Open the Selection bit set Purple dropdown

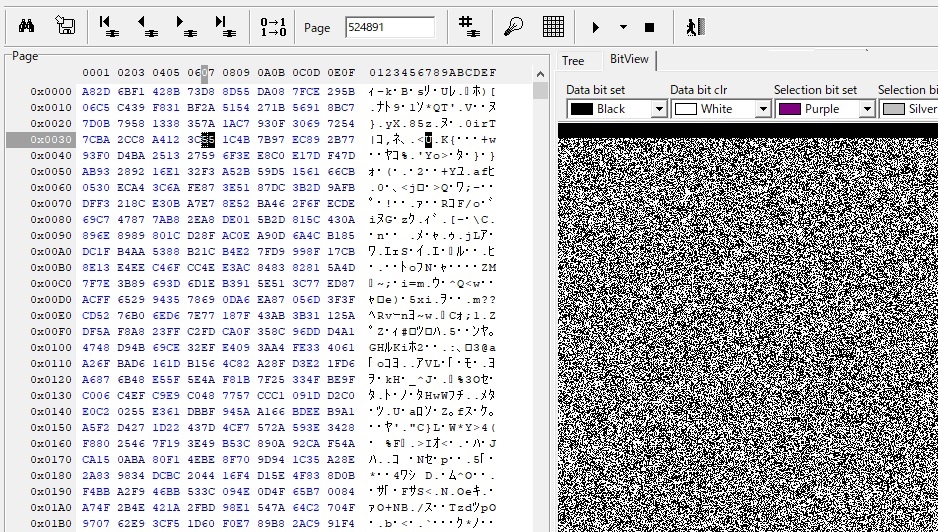866,109
